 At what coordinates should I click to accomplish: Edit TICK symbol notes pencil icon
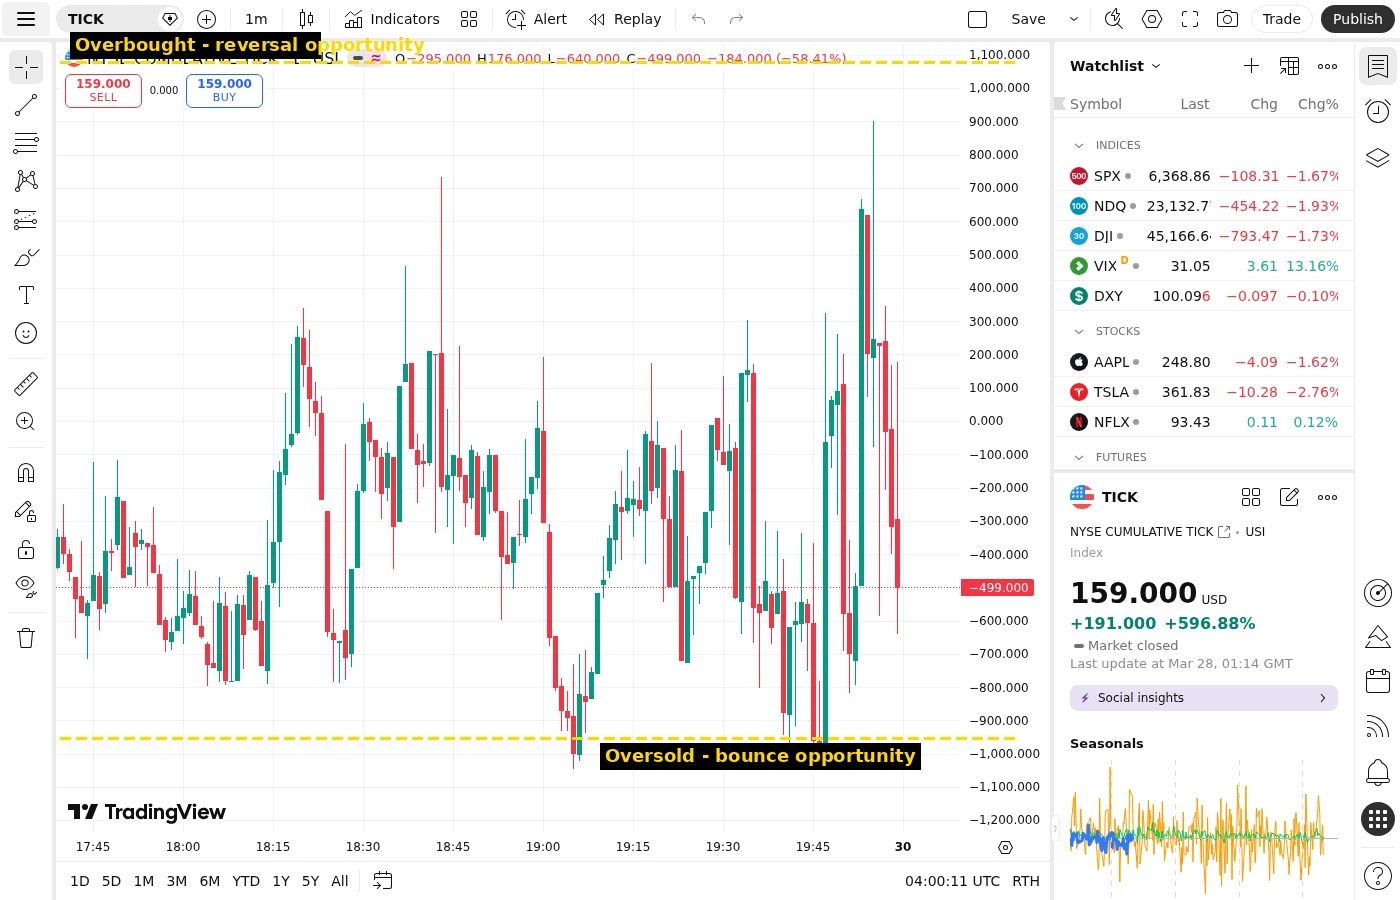tap(1289, 497)
